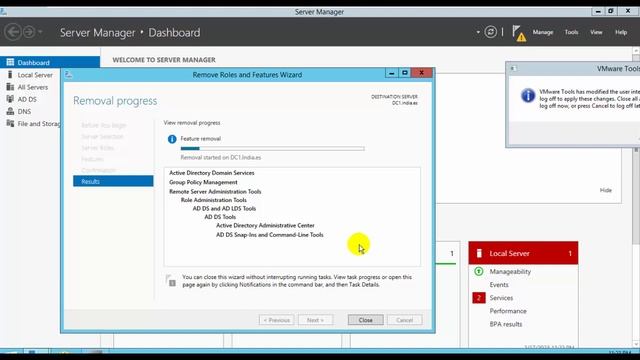Image resolution: width=640 pixels, height=360 pixels.
Task: Open BPA results in Local Server tile
Action: tap(506, 324)
